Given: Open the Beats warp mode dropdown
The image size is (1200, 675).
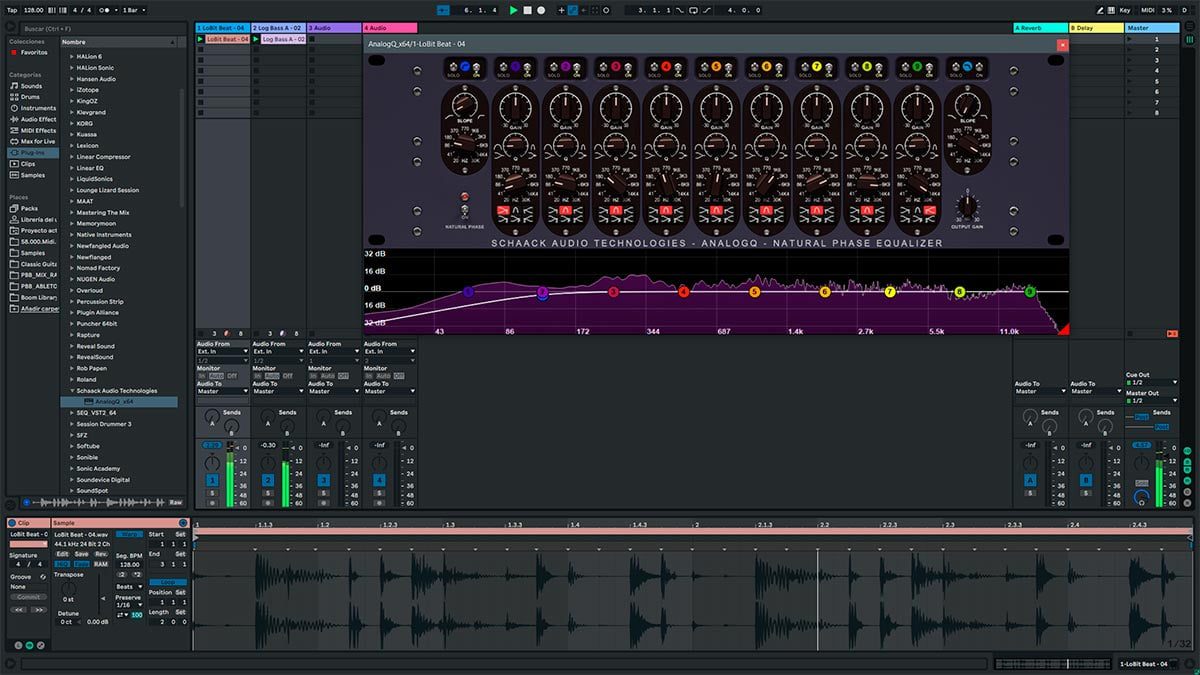Looking at the screenshot, I should [130, 587].
